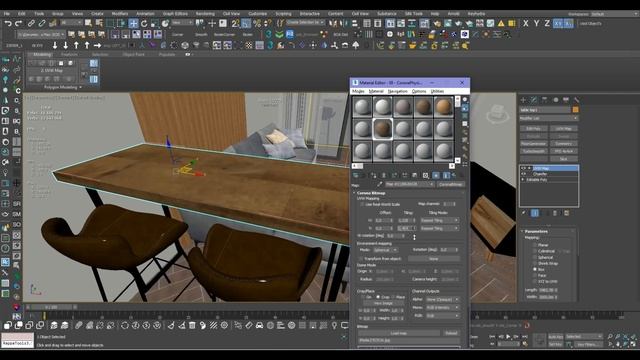Click Get Material icon in Material Editor
The width and height of the screenshot is (640, 360).
pyautogui.click(x=356, y=175)
